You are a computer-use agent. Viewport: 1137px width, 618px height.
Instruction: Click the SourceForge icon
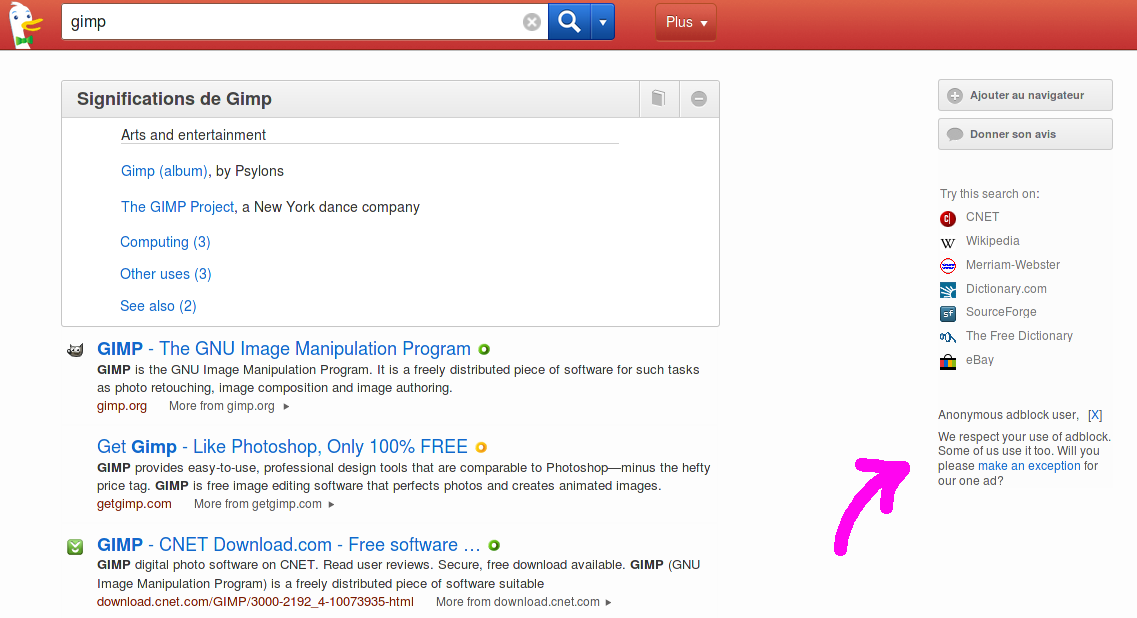(948, 313)
